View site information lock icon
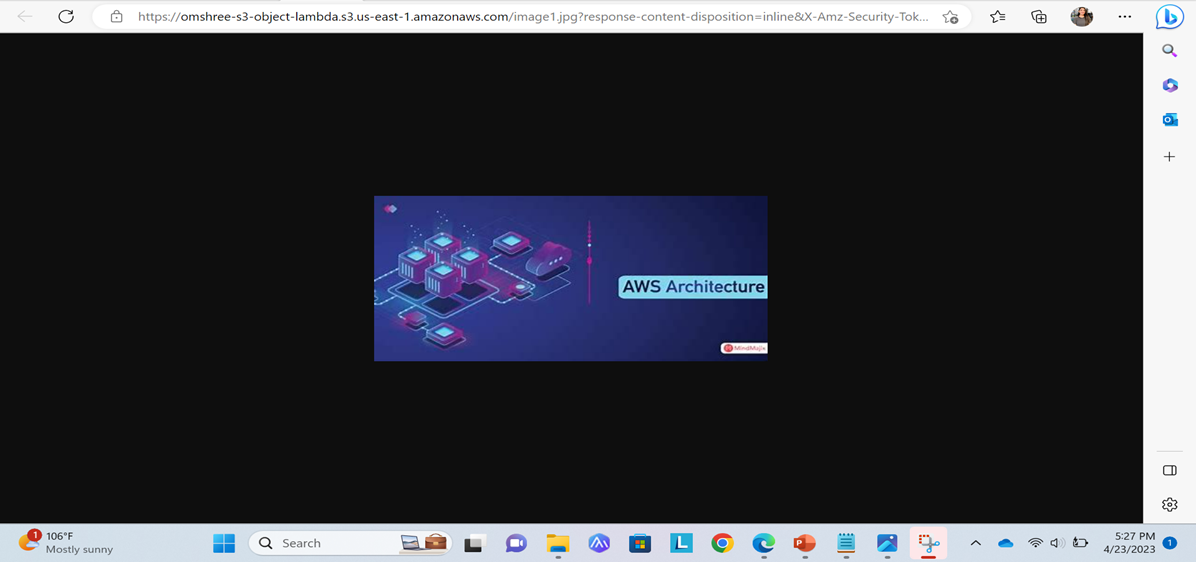The width and height of the screenshot is (1196, 562). (116, 17)
